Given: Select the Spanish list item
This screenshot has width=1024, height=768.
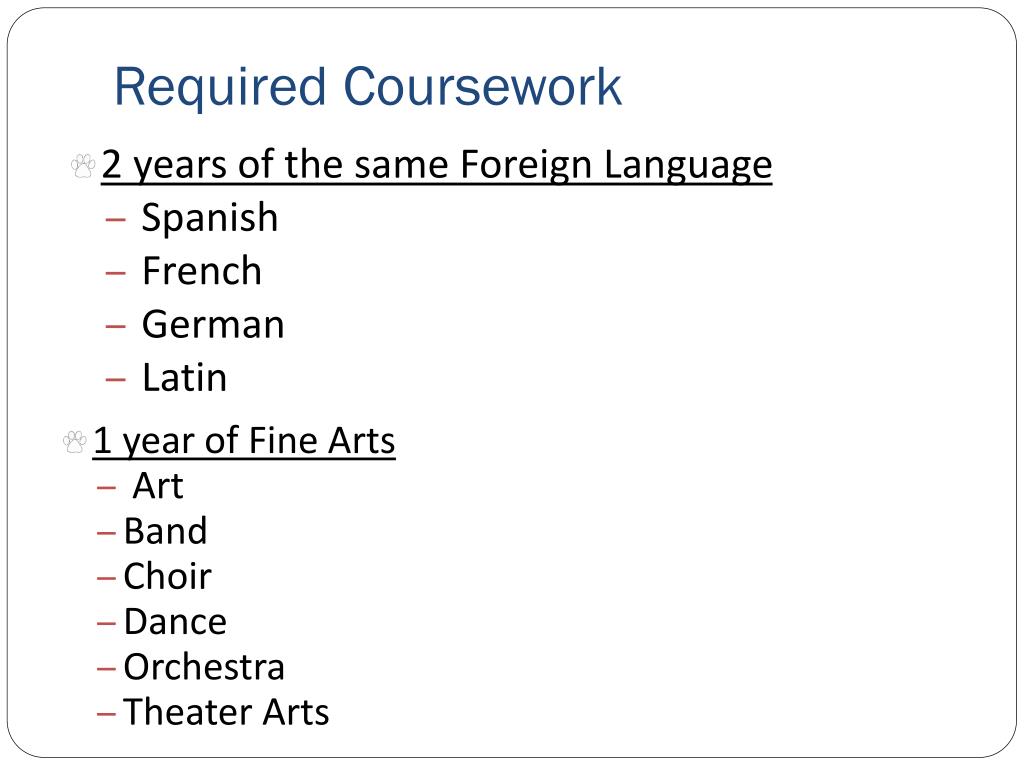Looking at the screenshot, I should click(210, 219).
